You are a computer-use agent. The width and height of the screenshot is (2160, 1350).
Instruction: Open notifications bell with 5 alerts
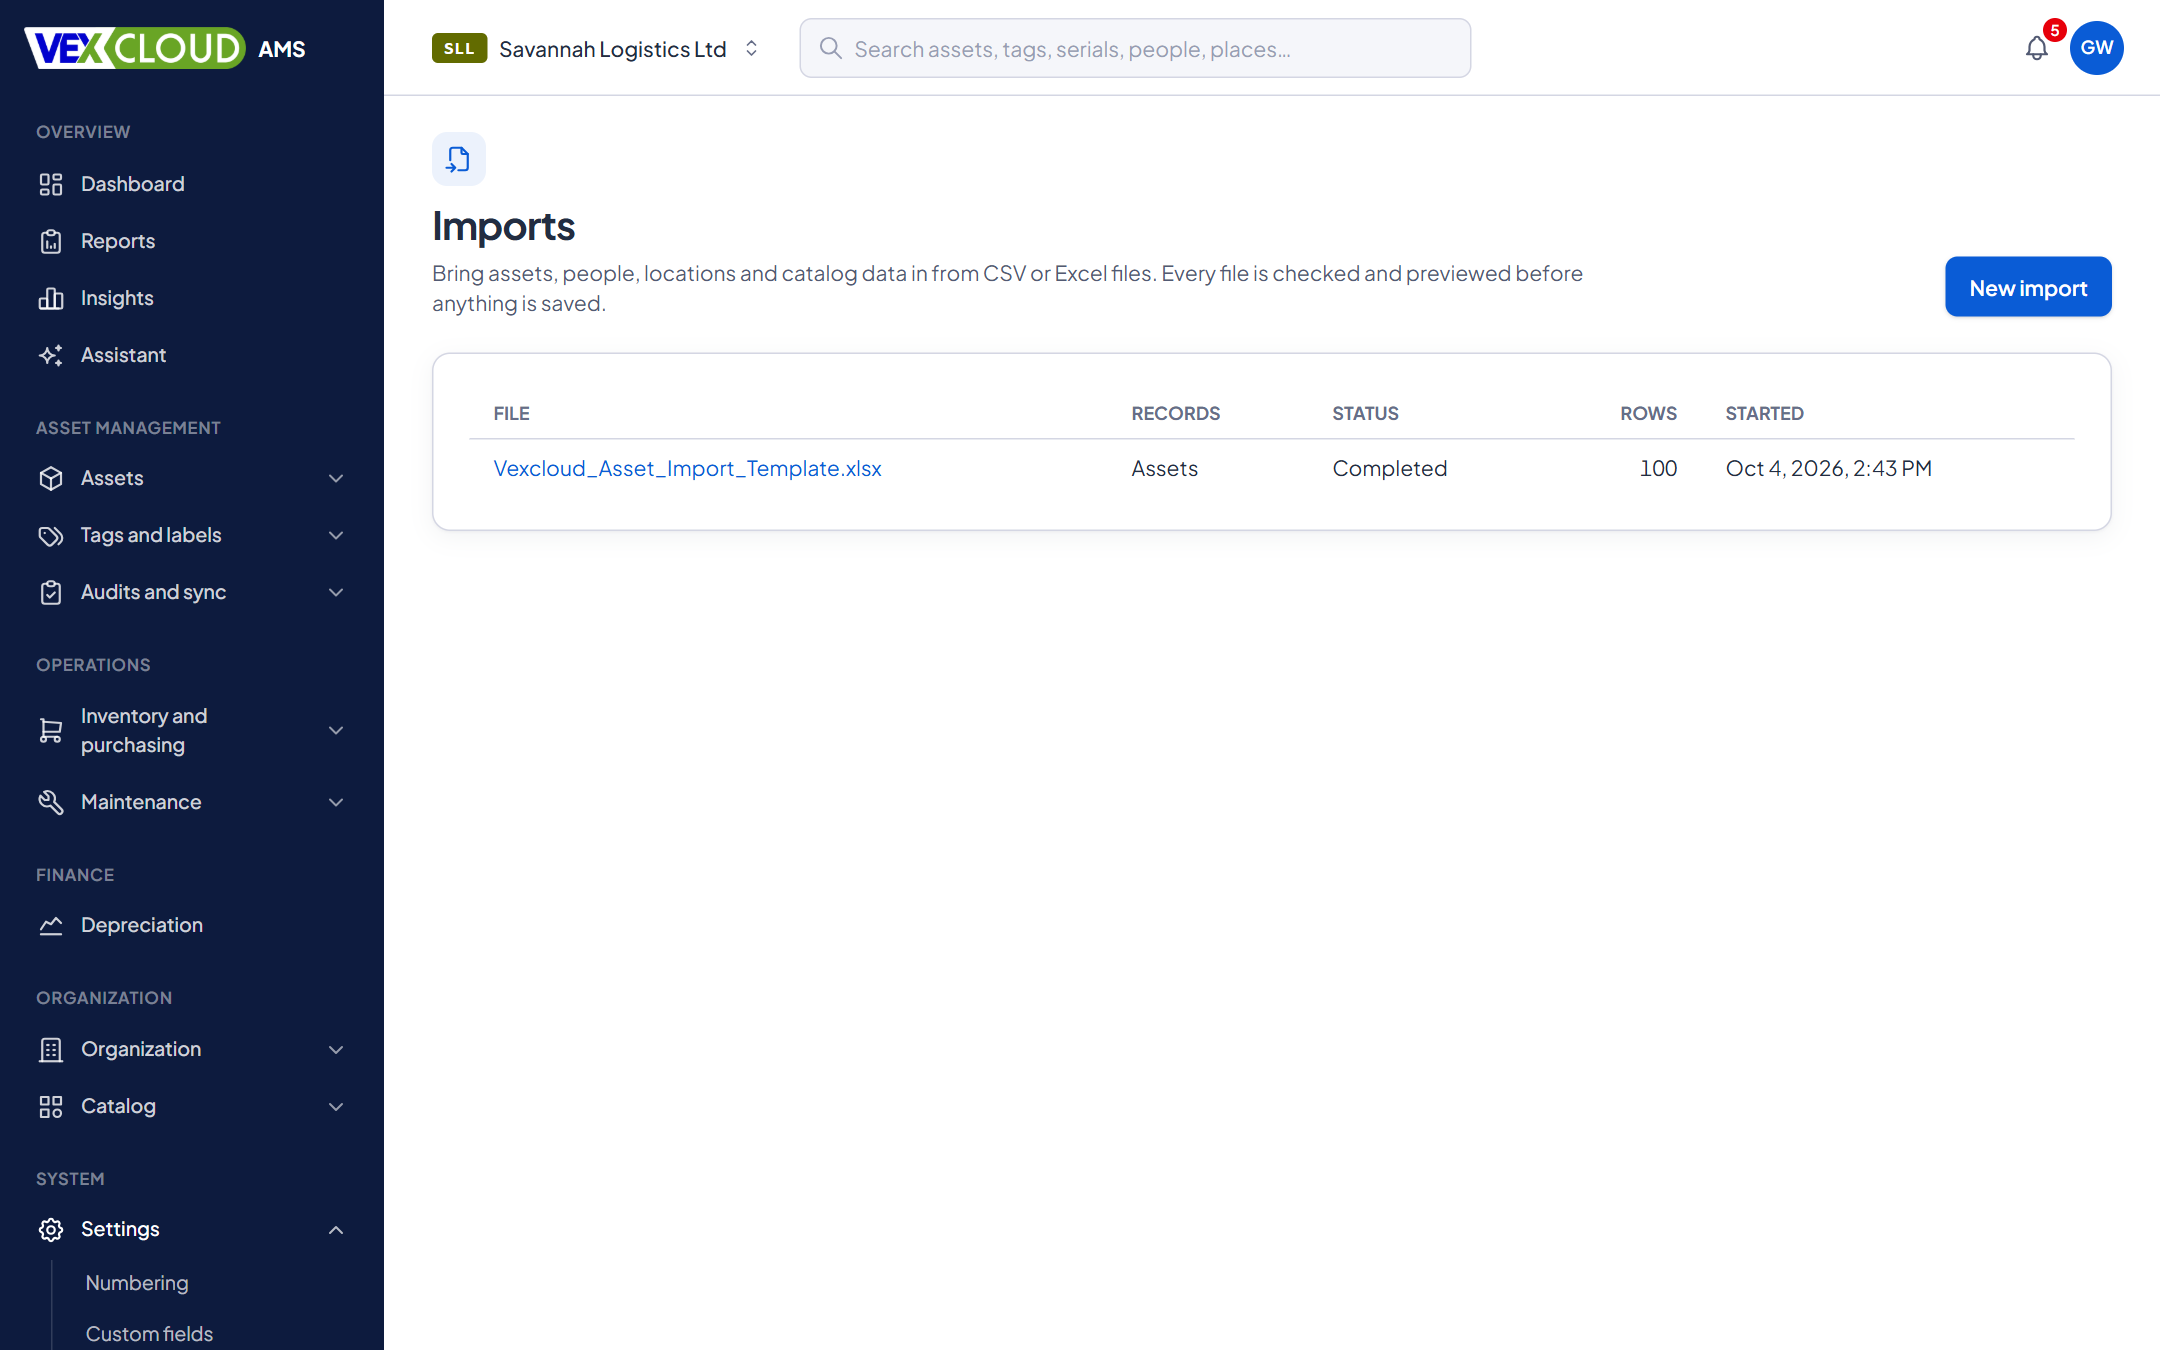(2037, 48)
